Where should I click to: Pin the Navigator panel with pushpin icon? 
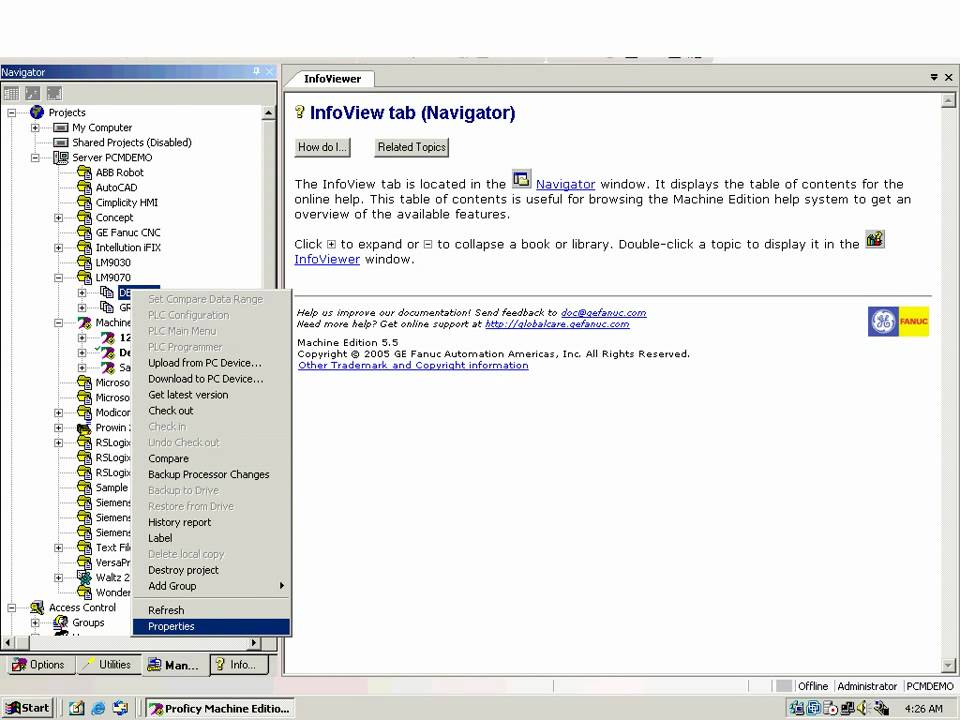click(256, 72)
